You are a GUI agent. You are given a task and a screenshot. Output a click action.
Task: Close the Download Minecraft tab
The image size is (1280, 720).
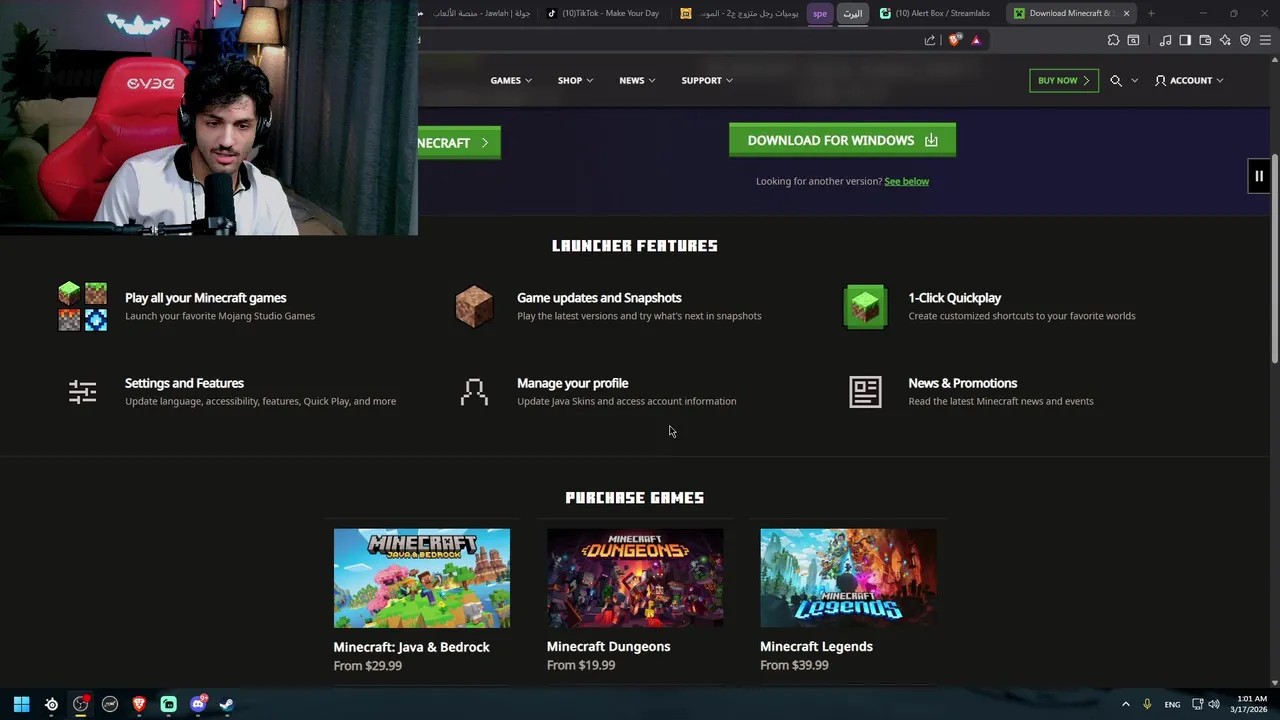(x=1126, y=13)
